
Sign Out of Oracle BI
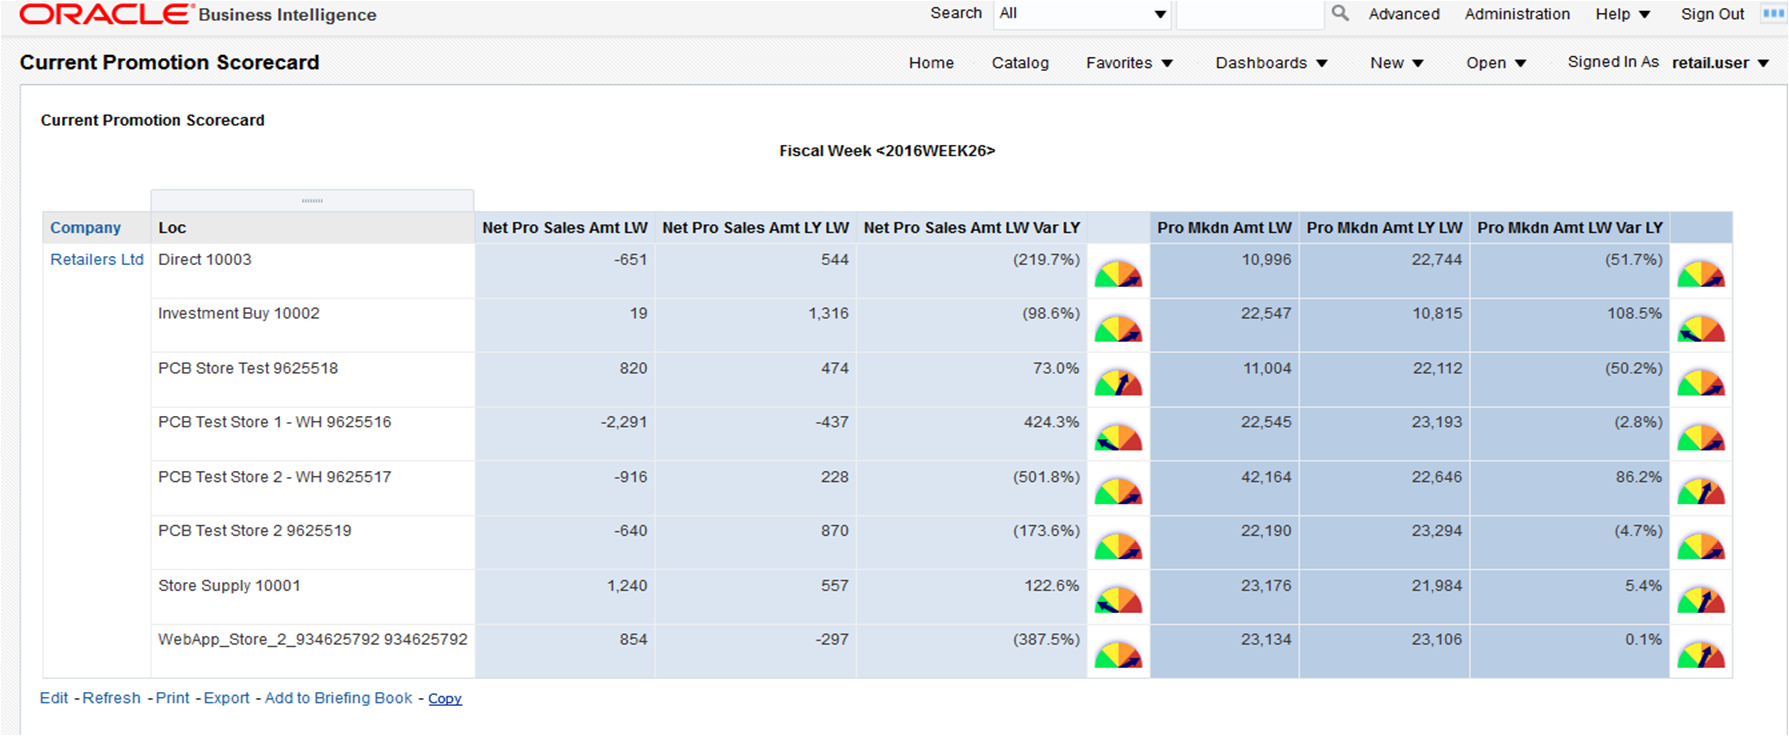click(1712, 14)
